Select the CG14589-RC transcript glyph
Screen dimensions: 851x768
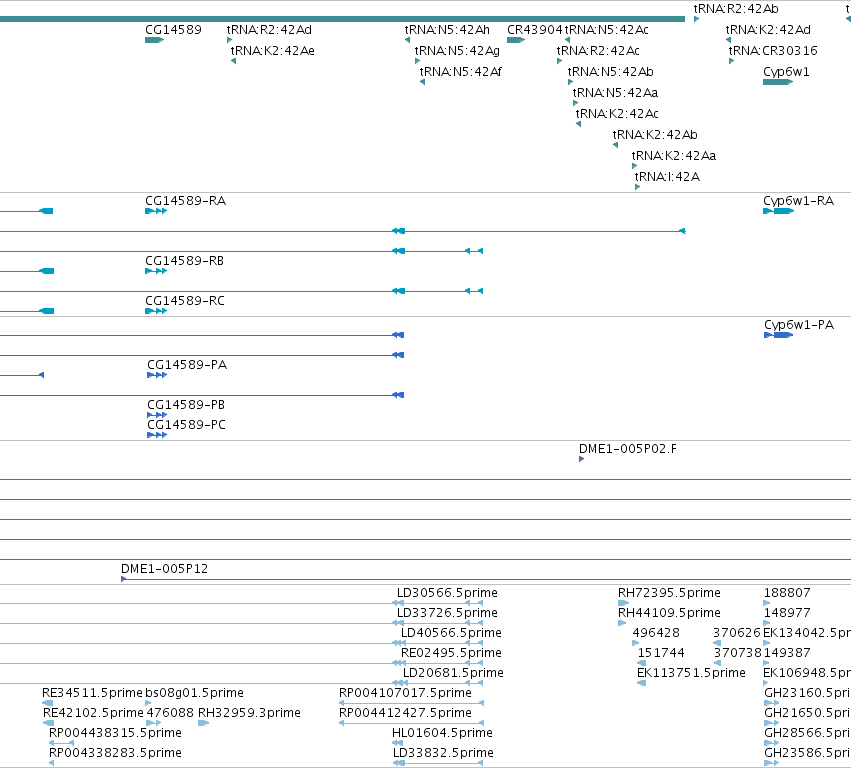pos(156,311)
